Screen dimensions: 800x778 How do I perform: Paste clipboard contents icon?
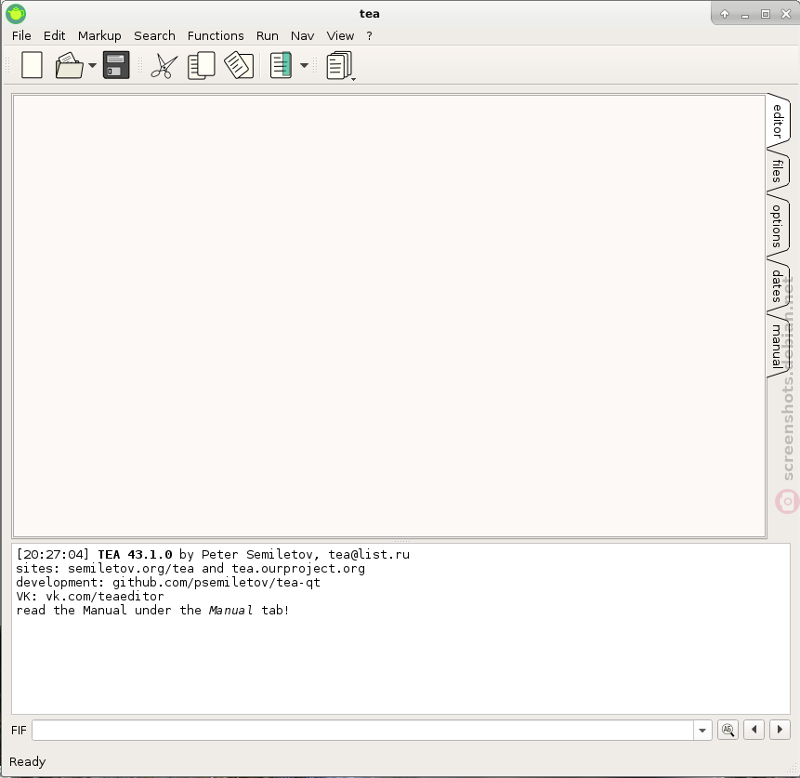239,65
